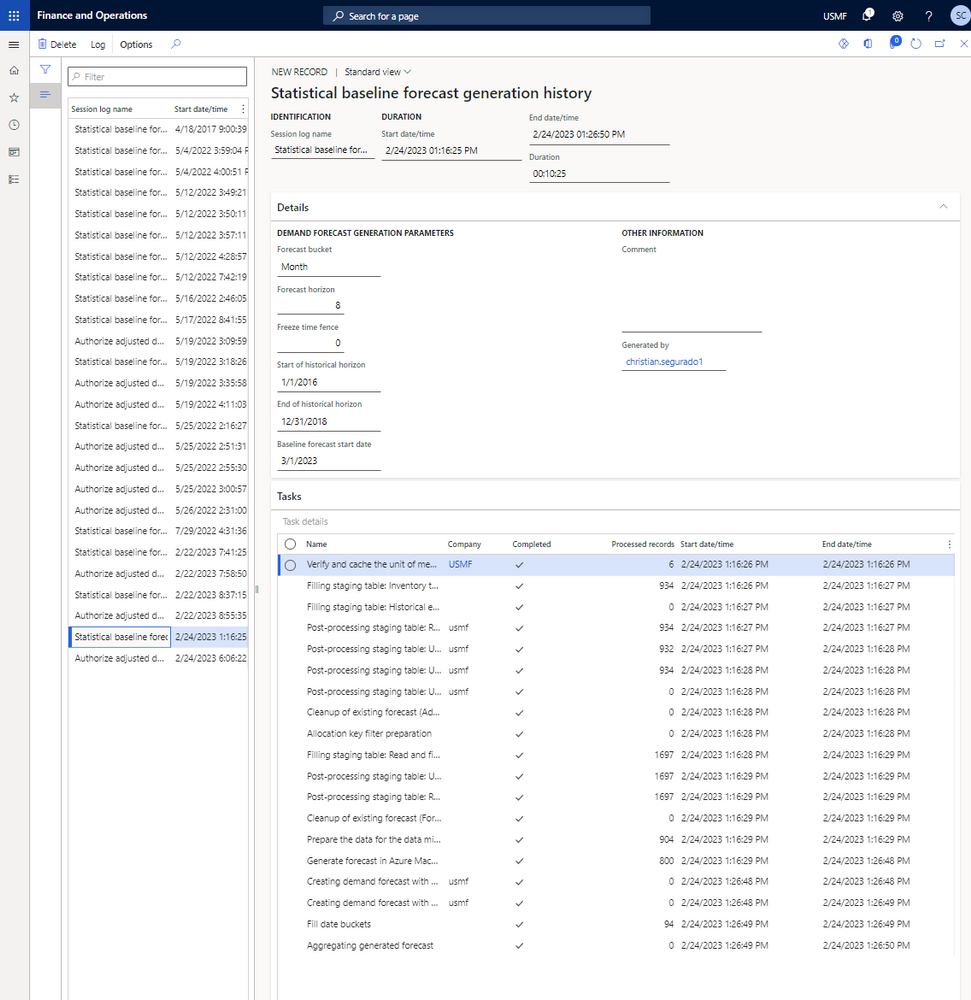Select session started 4/18/2017 9:00:39
The width and height of the screenshot is (971, 1000).
pos(158,129)
